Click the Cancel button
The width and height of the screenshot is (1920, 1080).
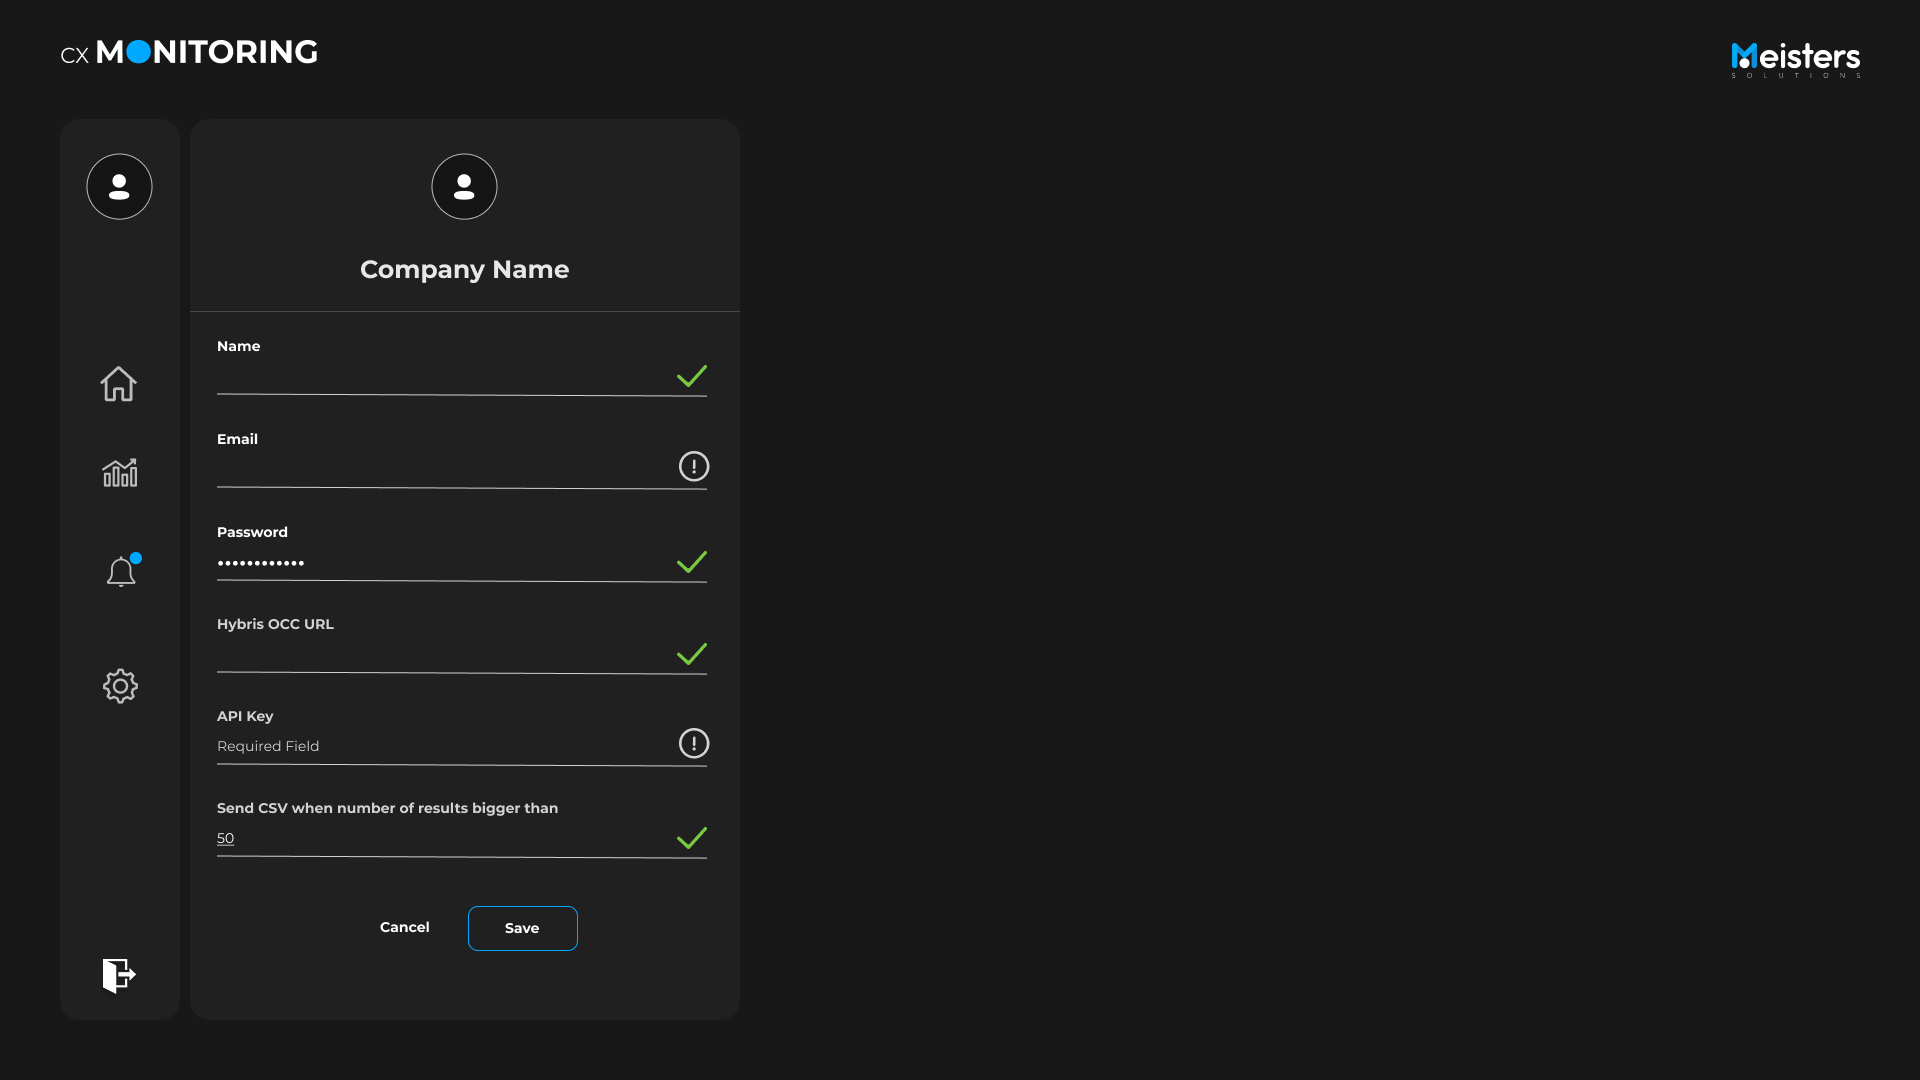coord(405,928)
